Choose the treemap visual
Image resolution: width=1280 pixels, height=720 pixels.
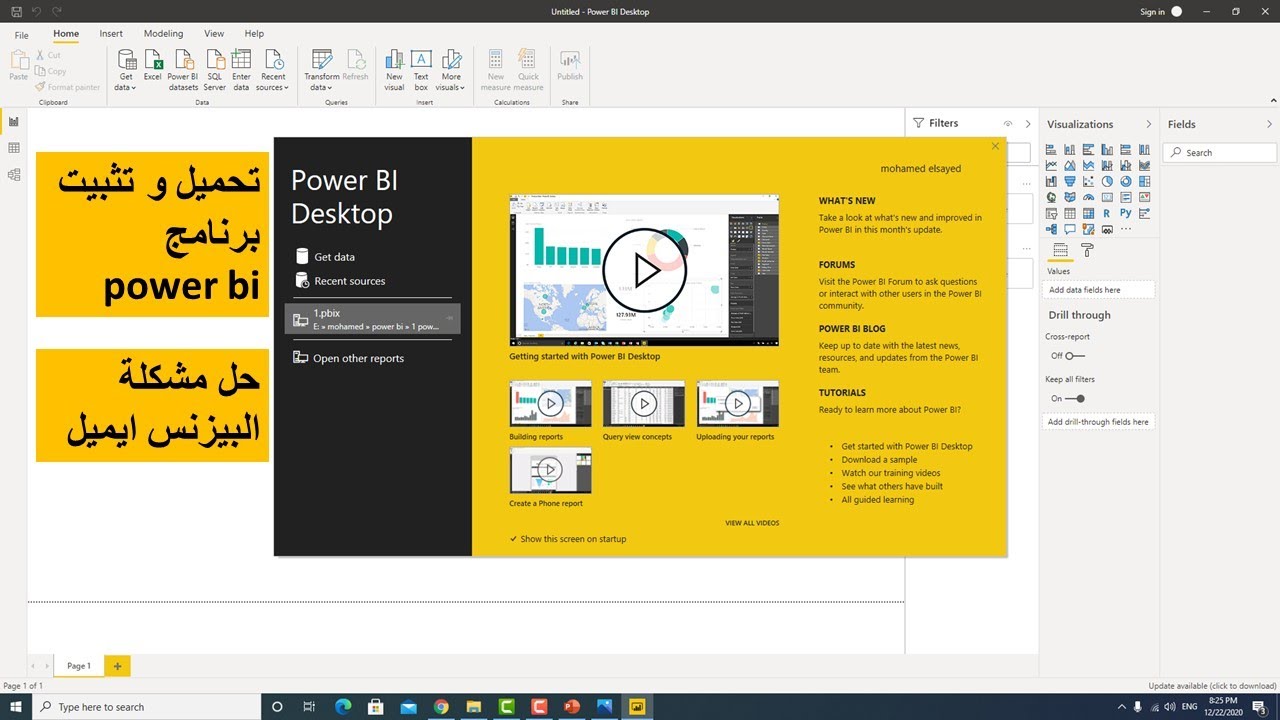1144,181
